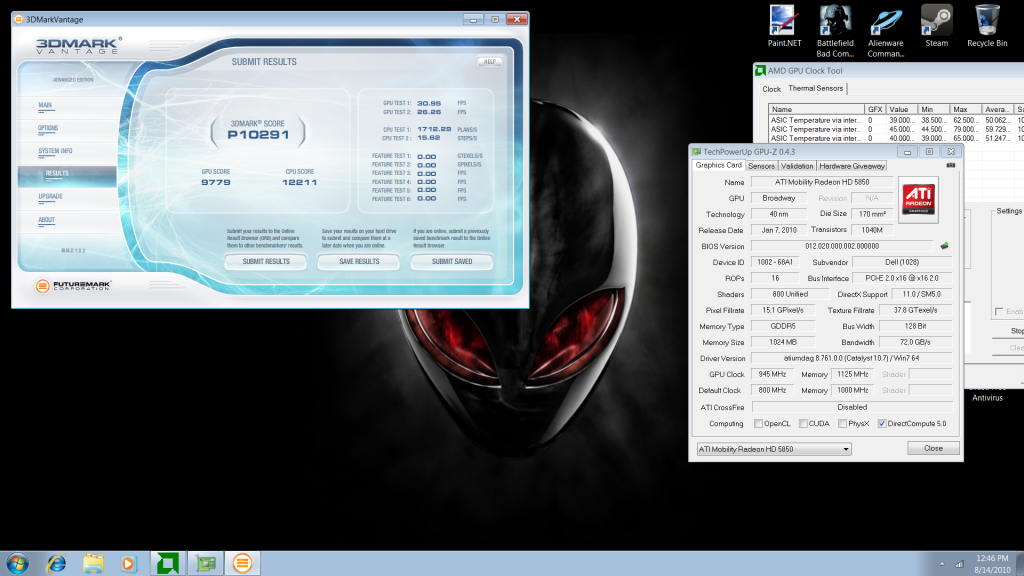Click the Max column header in sensor table
This screenshot has height=576, width=1024.
coord(965,109)
